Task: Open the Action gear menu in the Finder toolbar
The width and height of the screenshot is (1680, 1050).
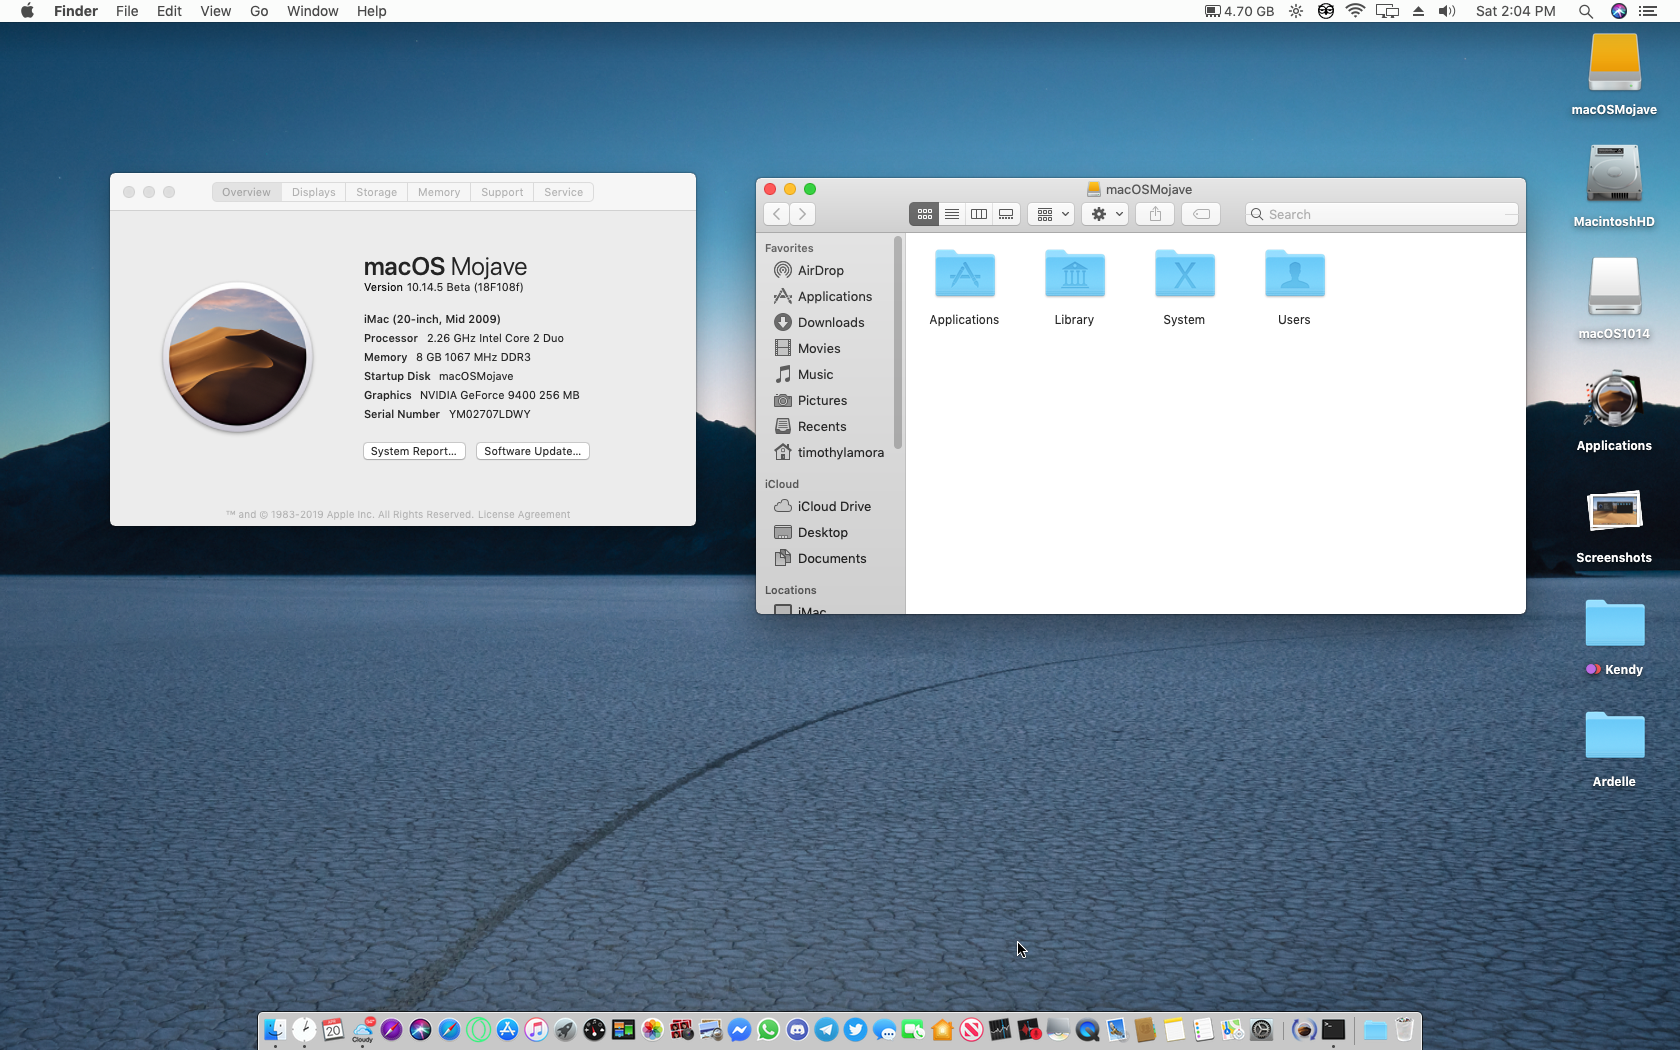Action: (x=1105, y=214)
